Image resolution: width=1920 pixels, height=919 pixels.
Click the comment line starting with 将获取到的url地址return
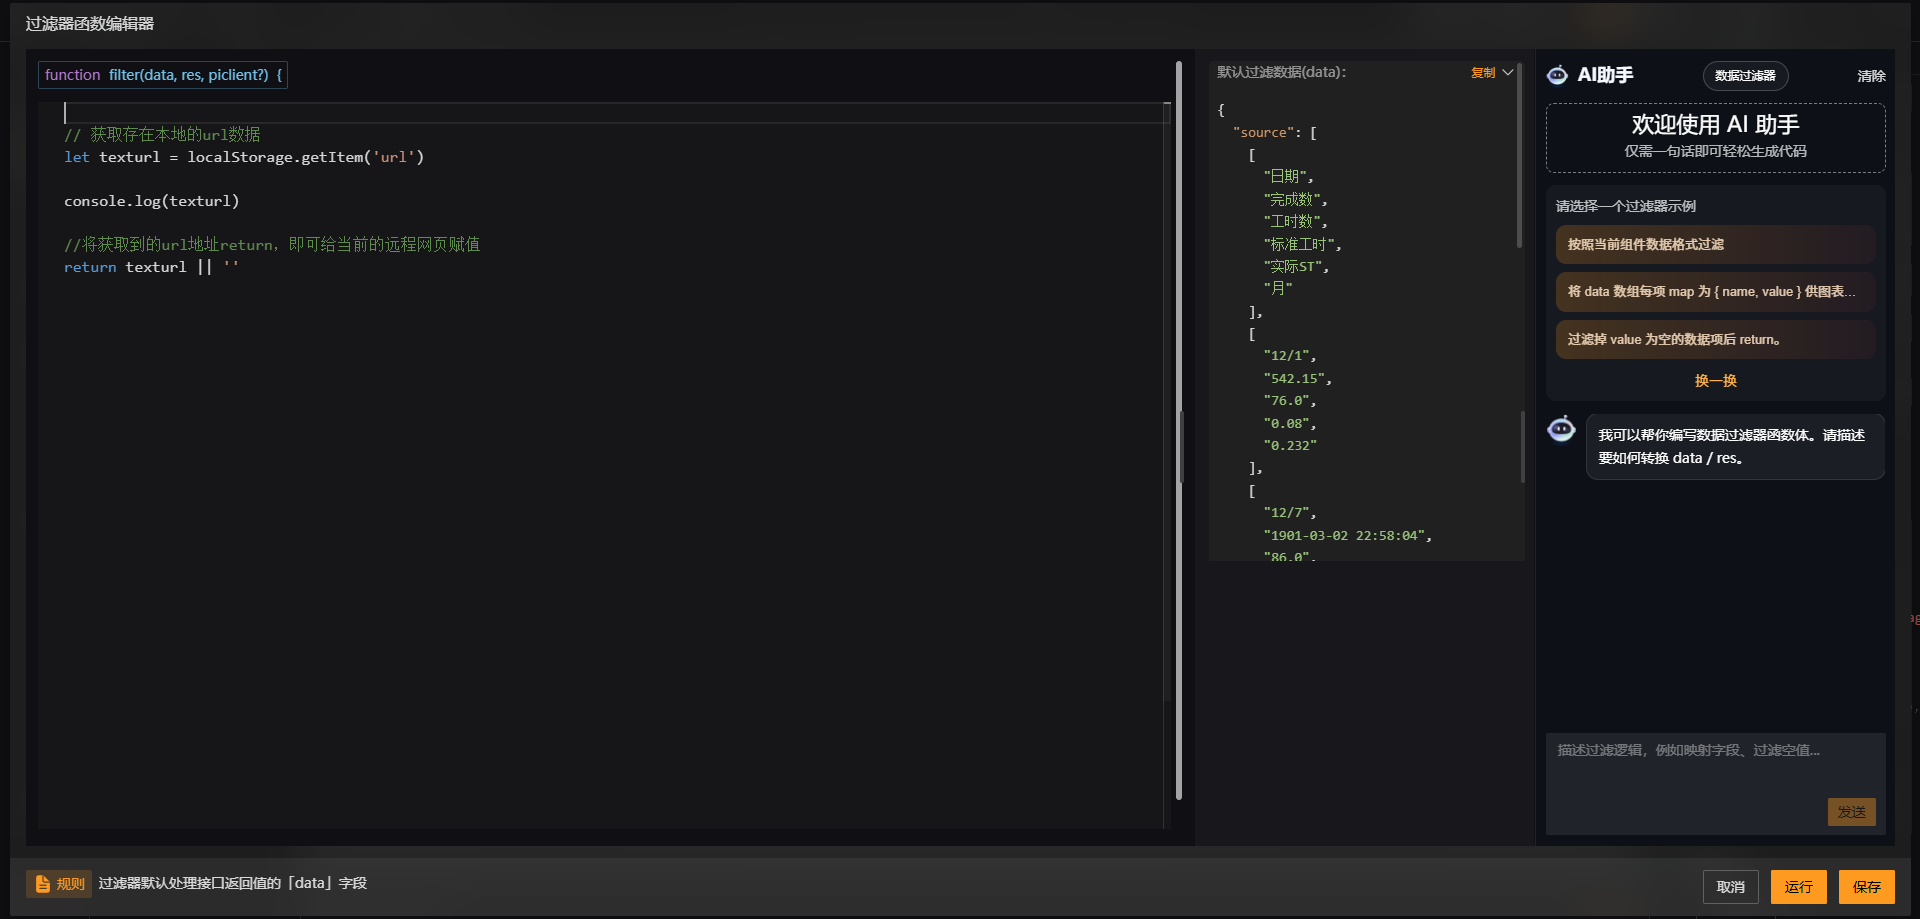272,245
